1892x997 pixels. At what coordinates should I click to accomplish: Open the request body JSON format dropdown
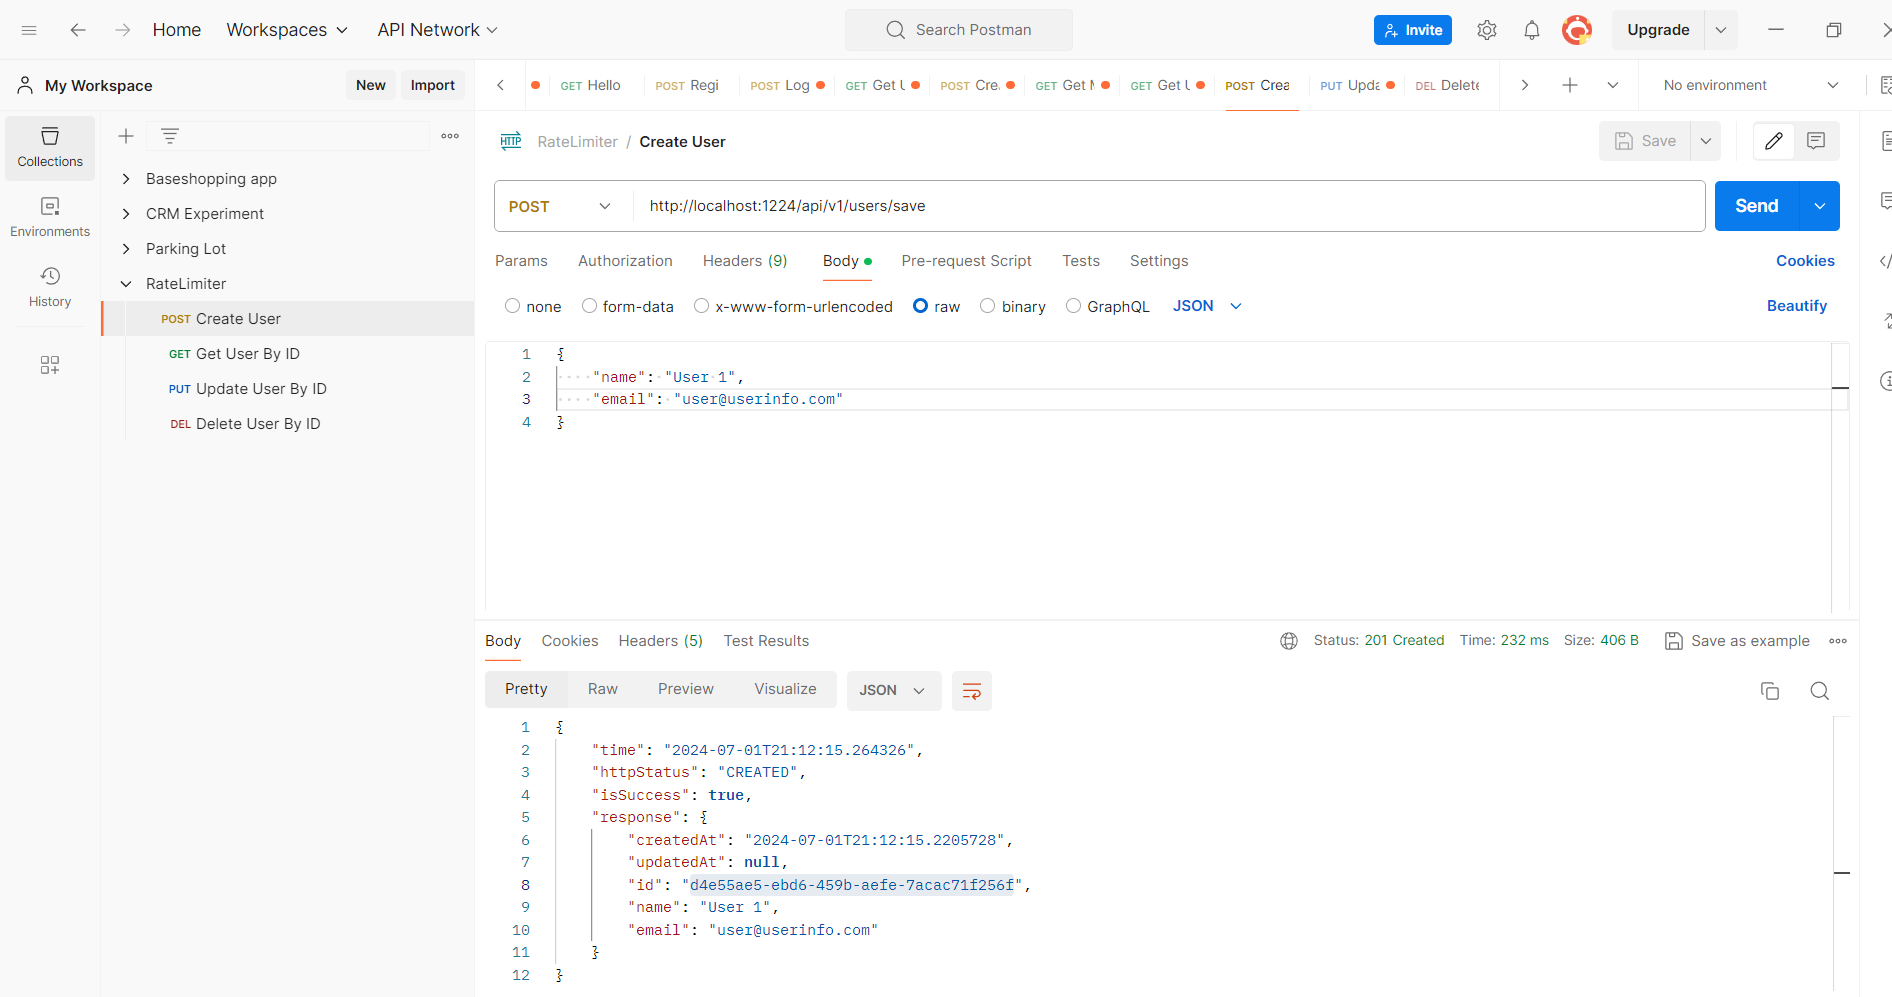point(1207,306)
